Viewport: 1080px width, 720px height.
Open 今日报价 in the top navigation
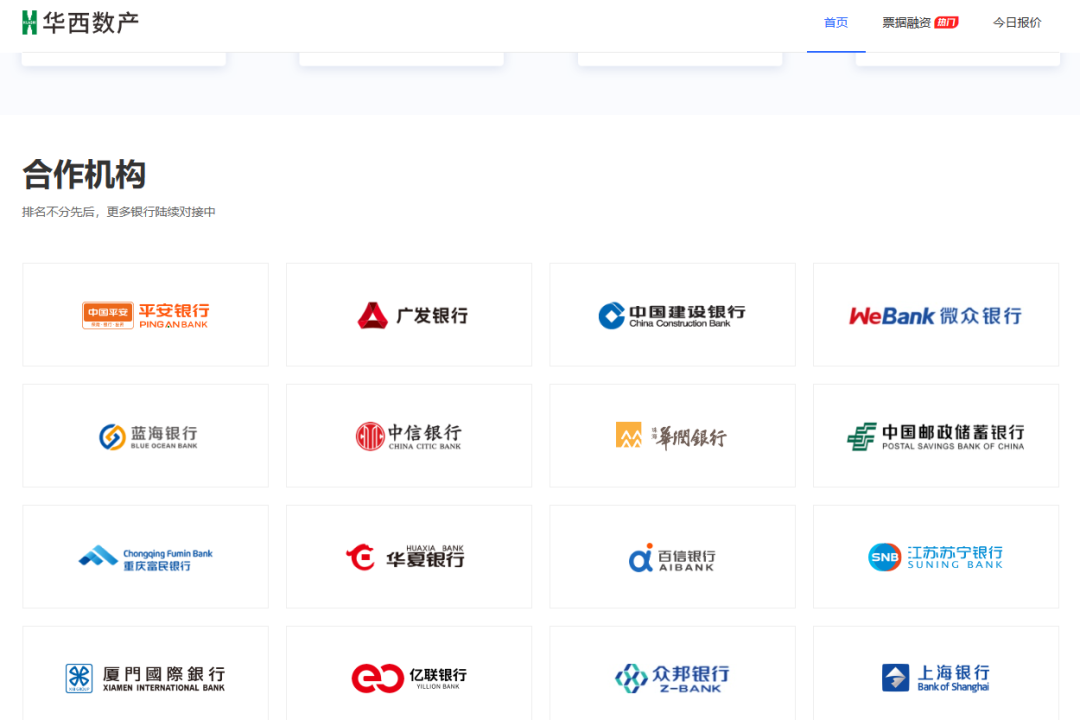[1017, 23]
